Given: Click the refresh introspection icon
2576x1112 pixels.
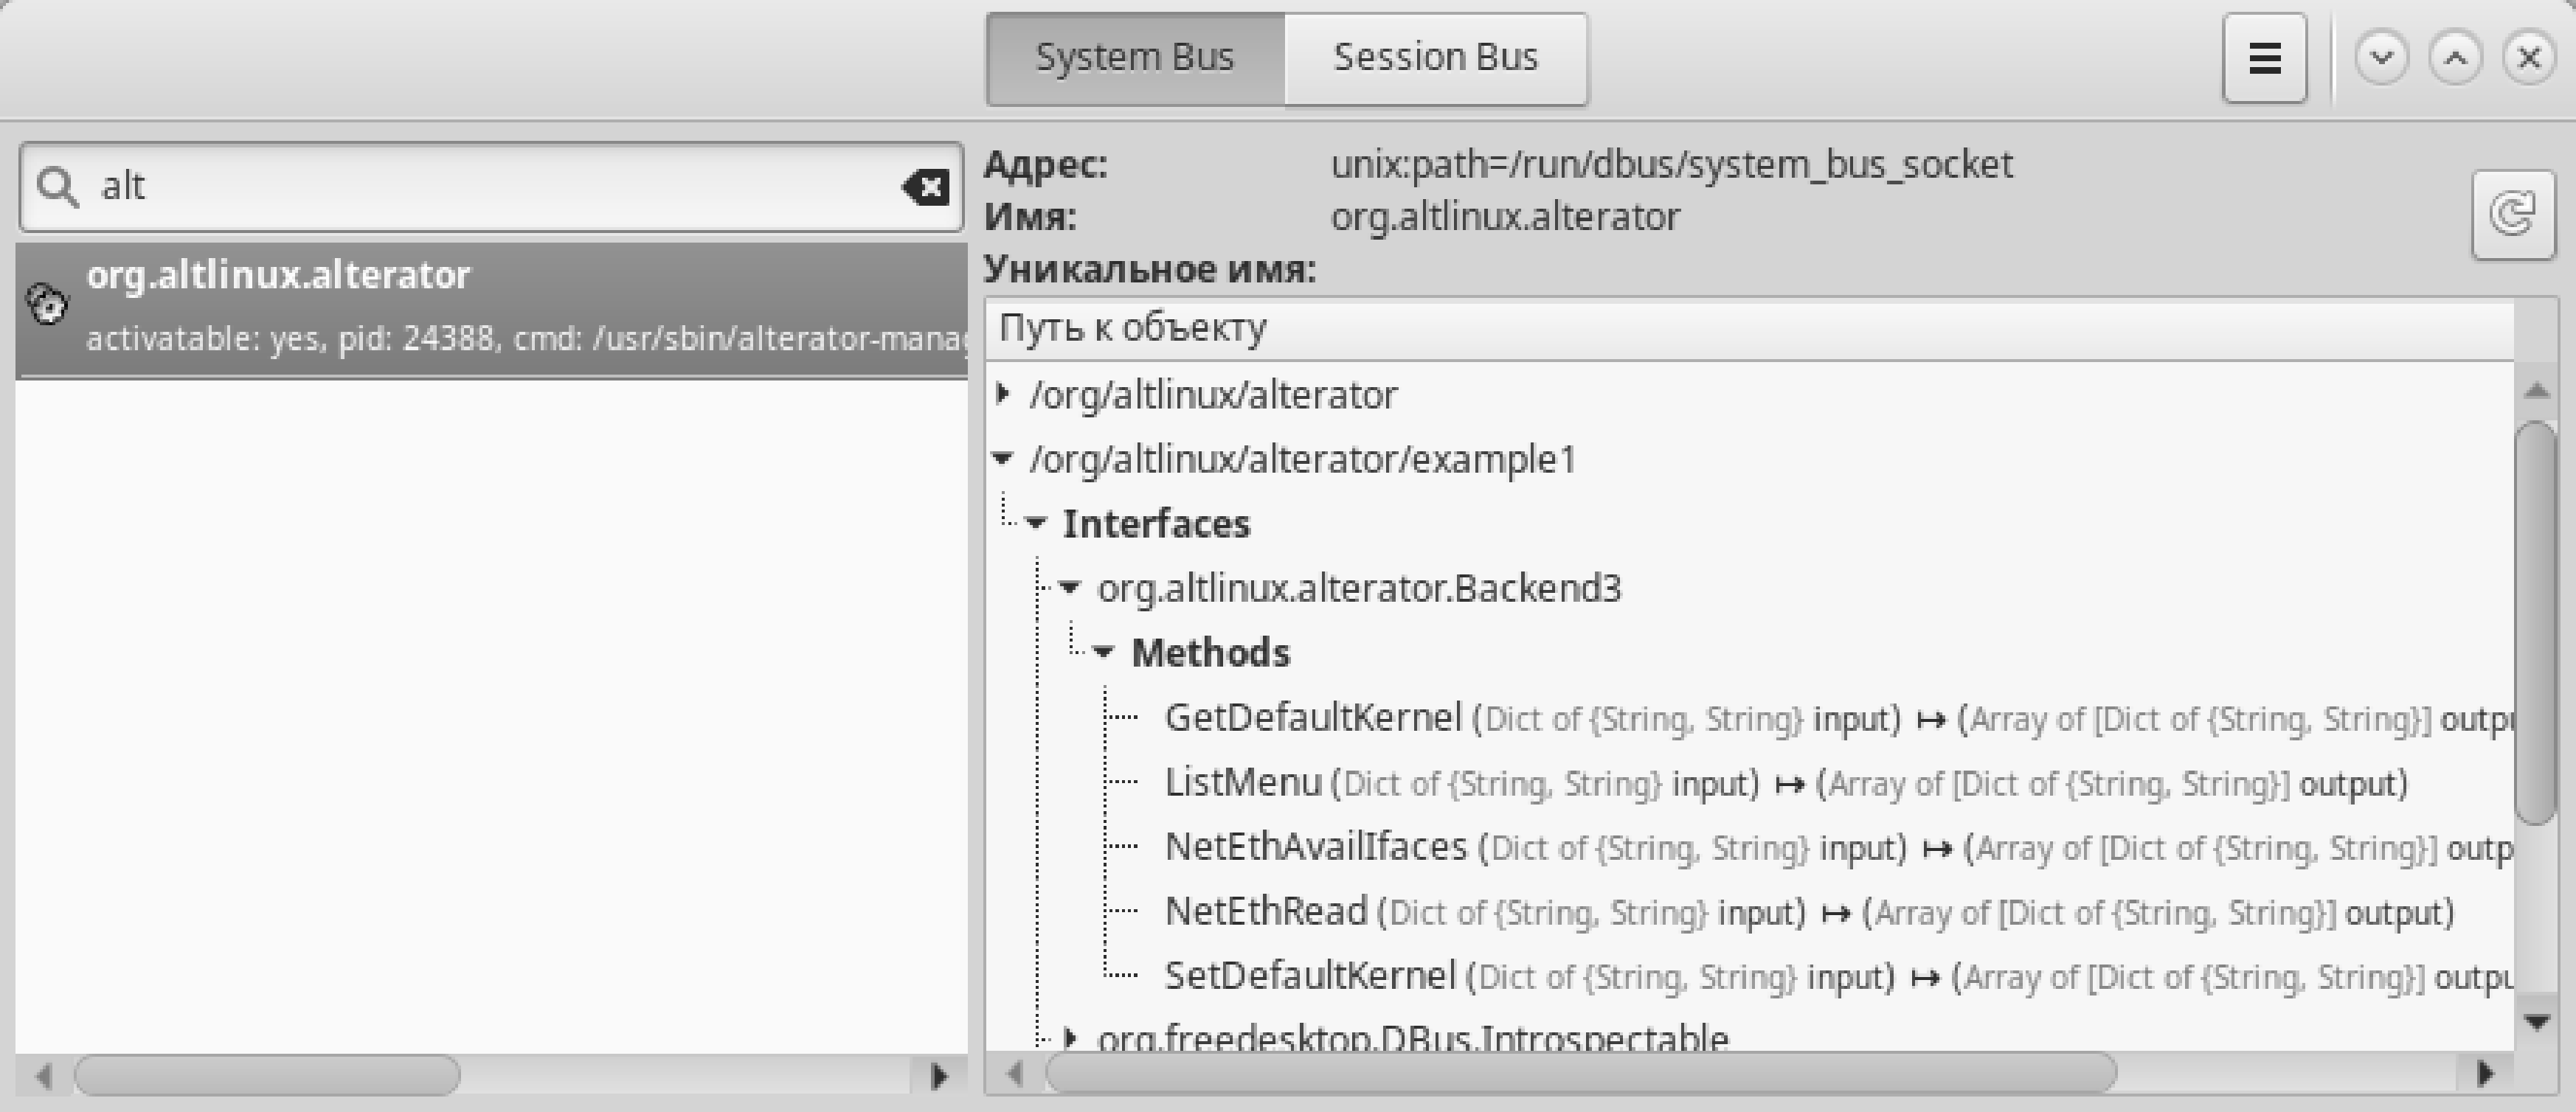Looking at the screenshot, I should (x=2512, y=214).
